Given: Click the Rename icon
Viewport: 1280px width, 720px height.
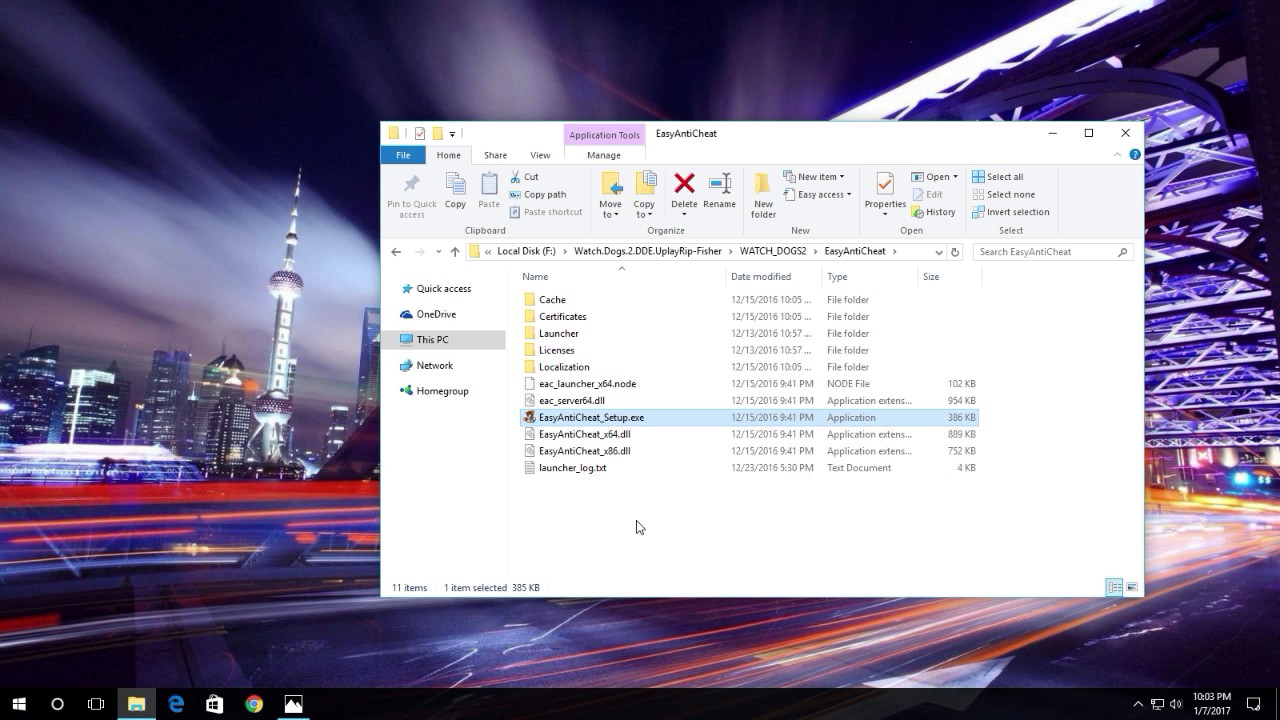Looking at the screenshot, I should click(719, 184).
